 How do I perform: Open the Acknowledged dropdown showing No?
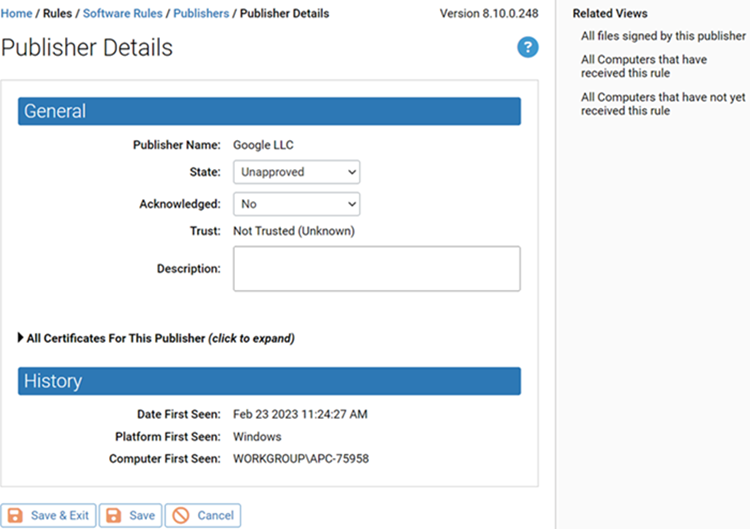pyautogui.click(x=297, y=204)
